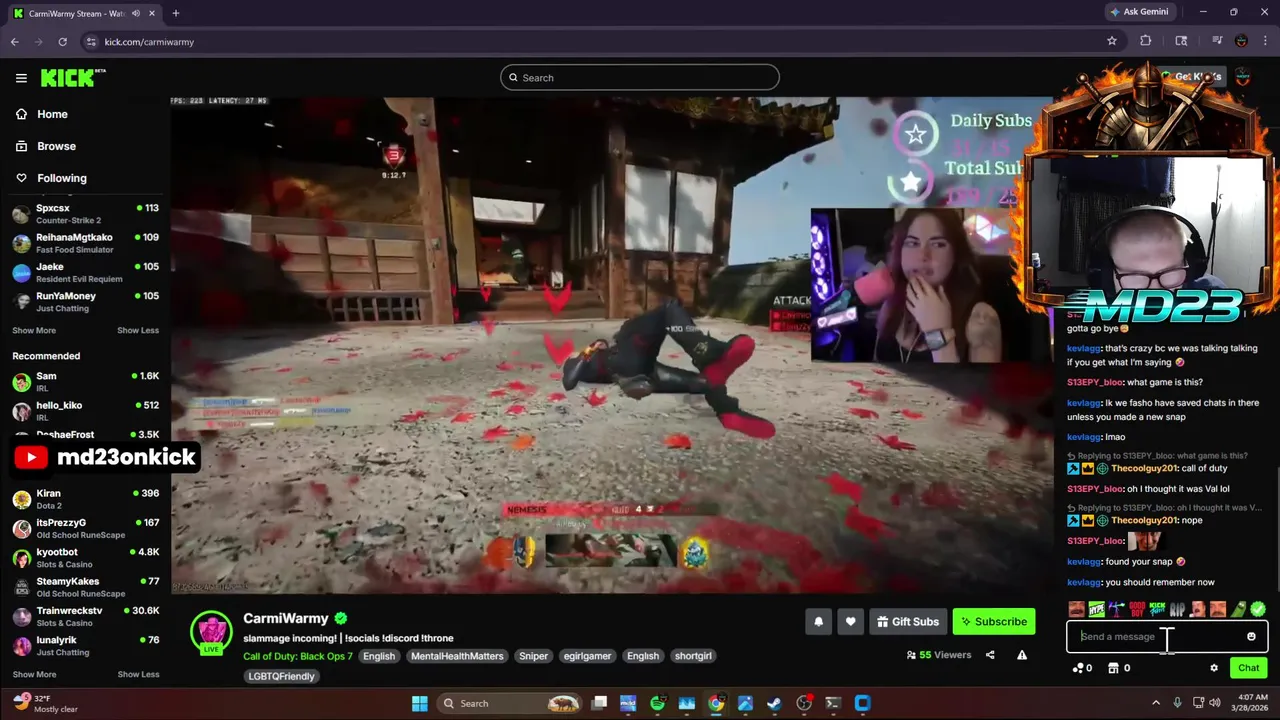
Task: Open Jaeke channel in sidebar
Action: click(85, 272)
